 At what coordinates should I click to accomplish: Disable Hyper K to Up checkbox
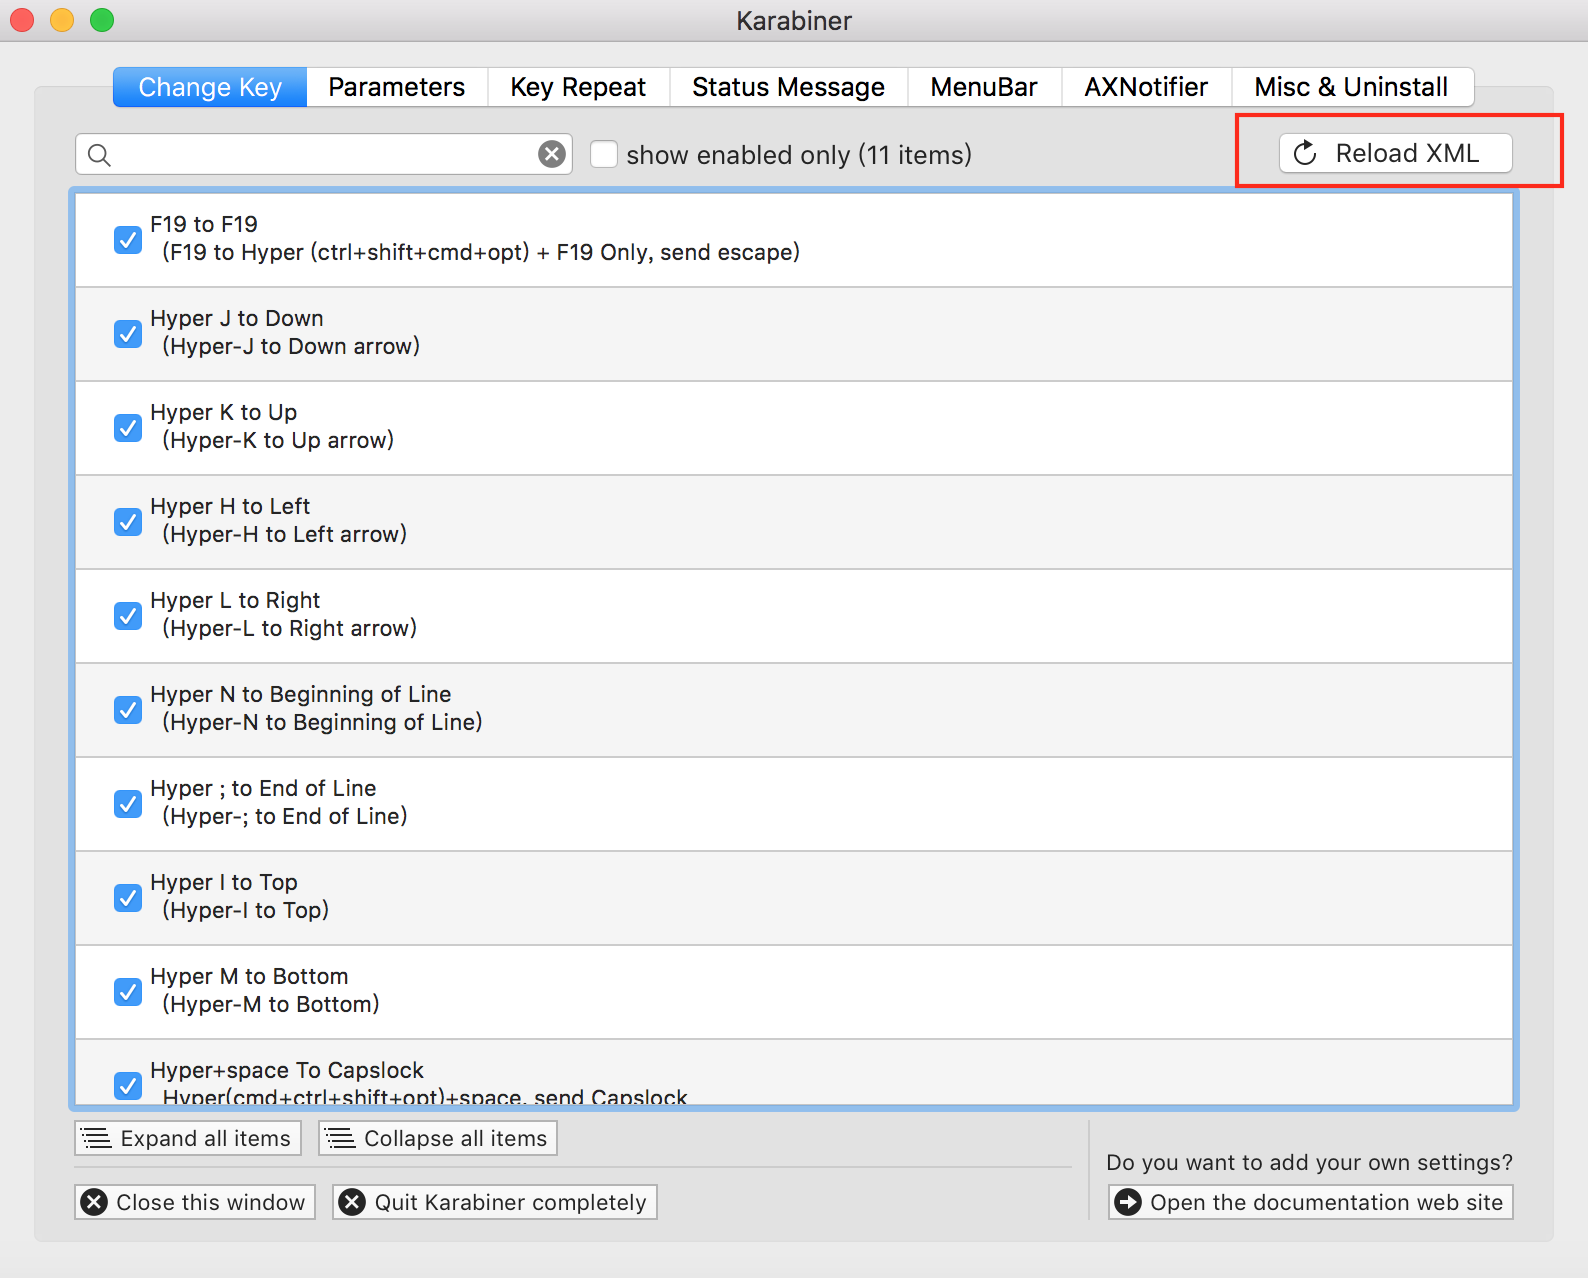pyautogui.click(x=128, y=428)
